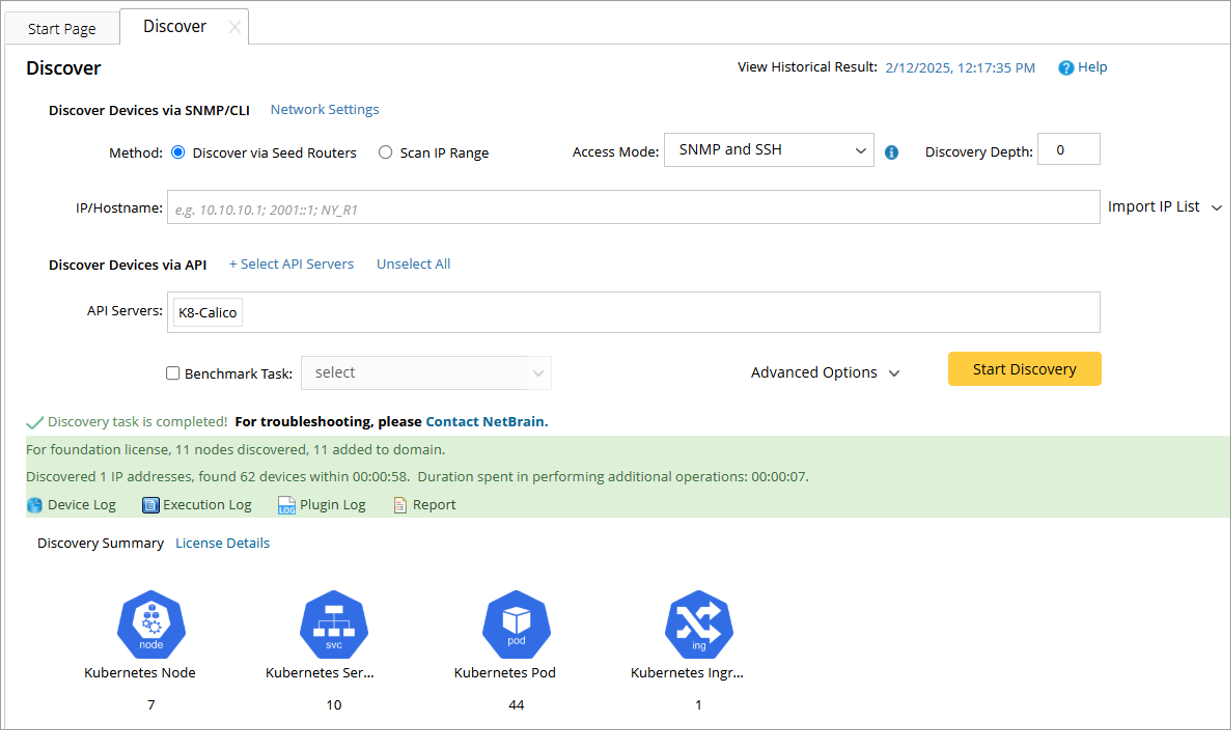Screen dimensions: 1231x730
Task: Select the Kubernetes Pod icon
Action: (x=516, y=625)
